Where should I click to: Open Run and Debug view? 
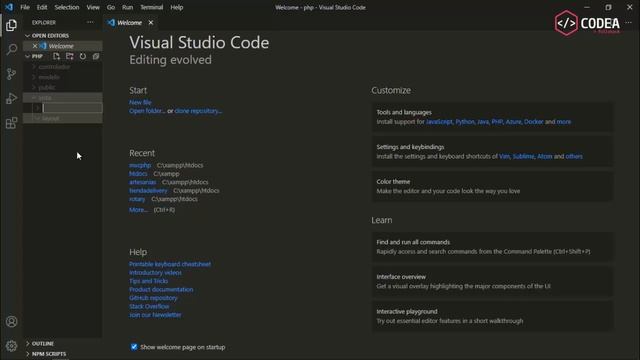(x=11, y=98)
